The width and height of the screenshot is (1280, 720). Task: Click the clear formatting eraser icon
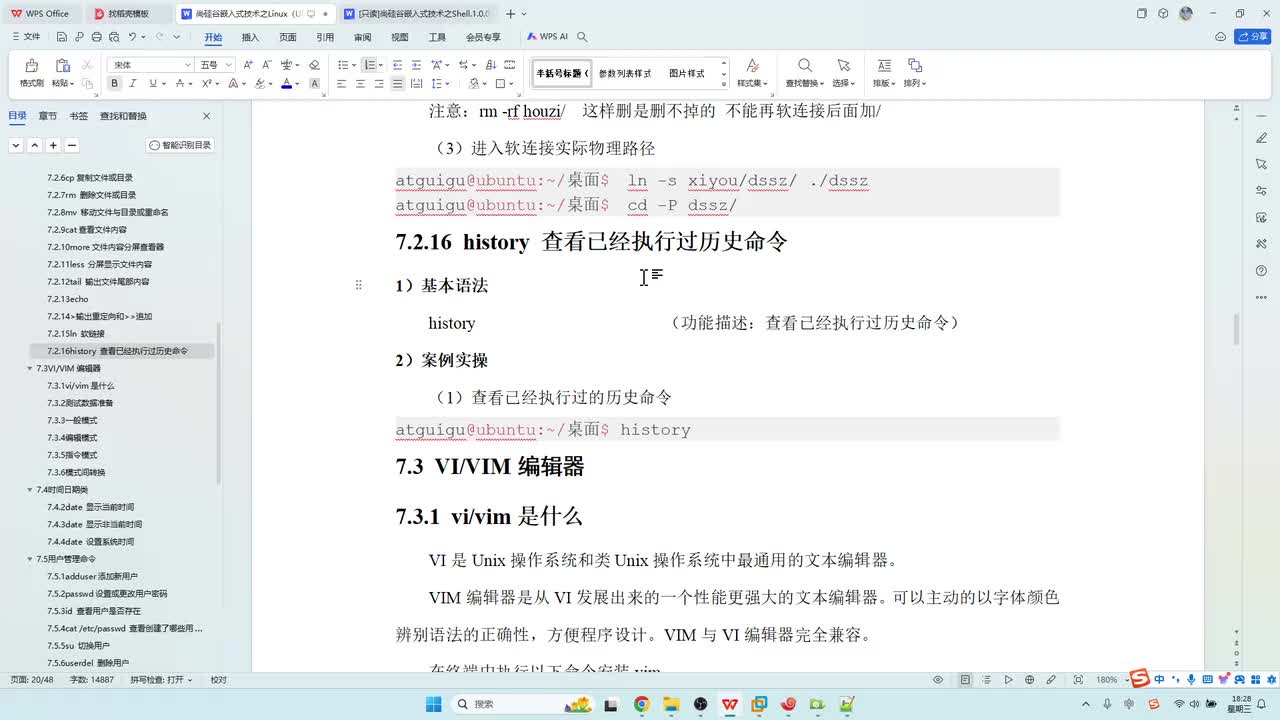coord(314,65)
